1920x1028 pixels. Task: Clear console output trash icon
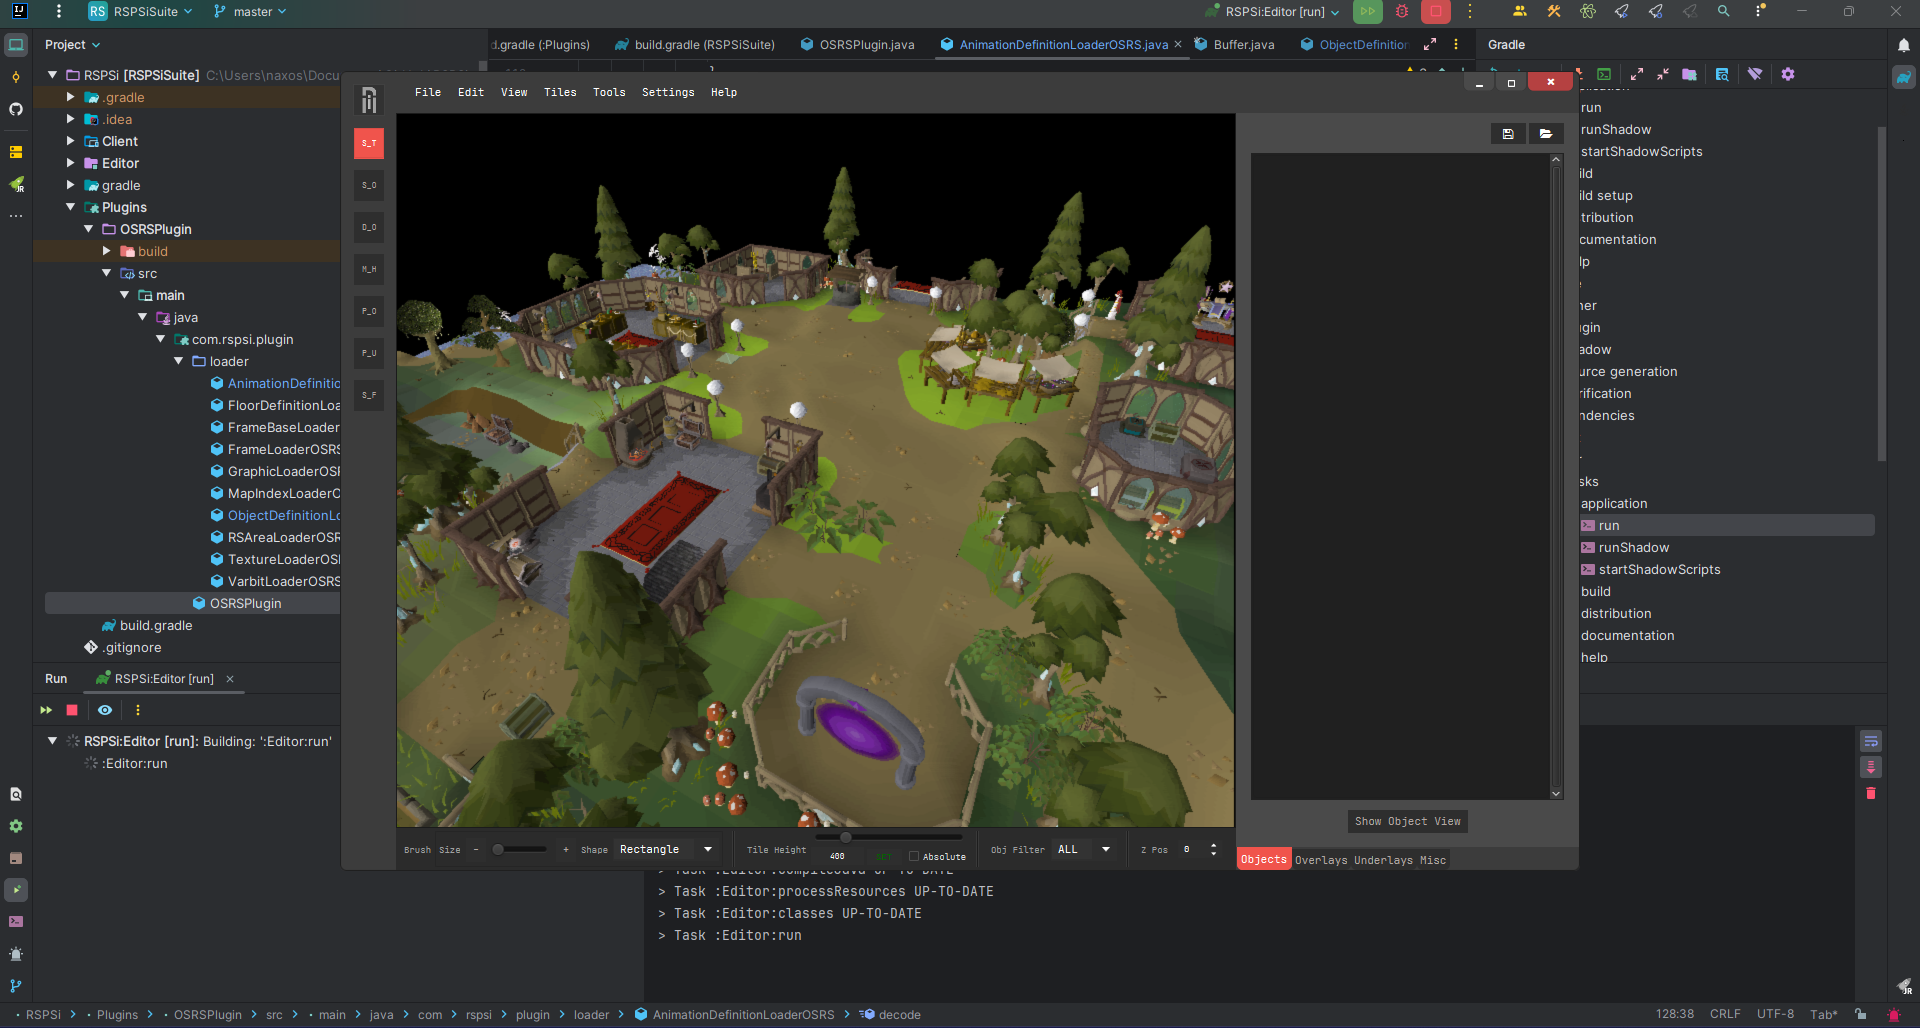click(1871, 793)
